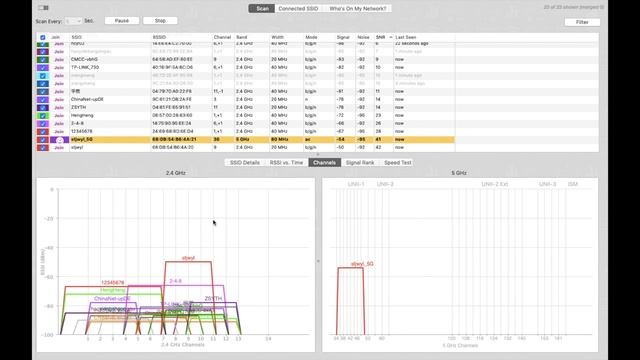Sort by Mode column header
The image size is (640, 360).
[x=311, y=37]
